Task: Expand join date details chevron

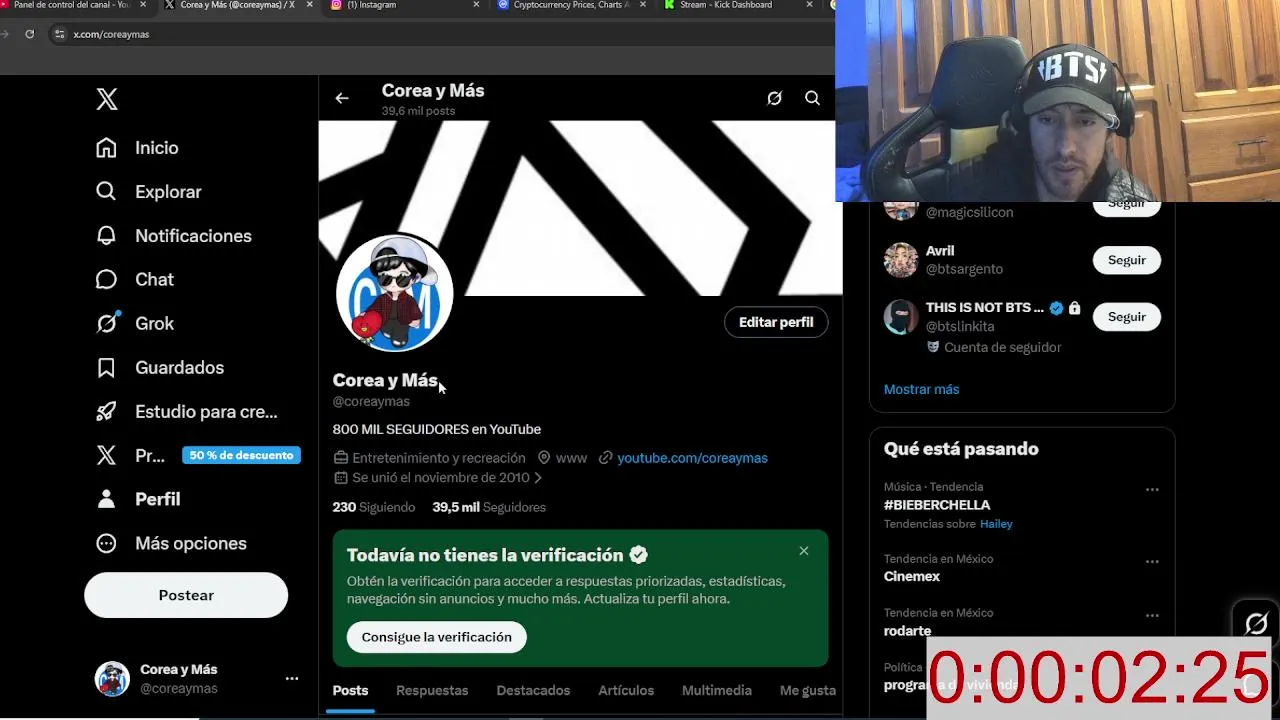Action: (x=538, y=478)
